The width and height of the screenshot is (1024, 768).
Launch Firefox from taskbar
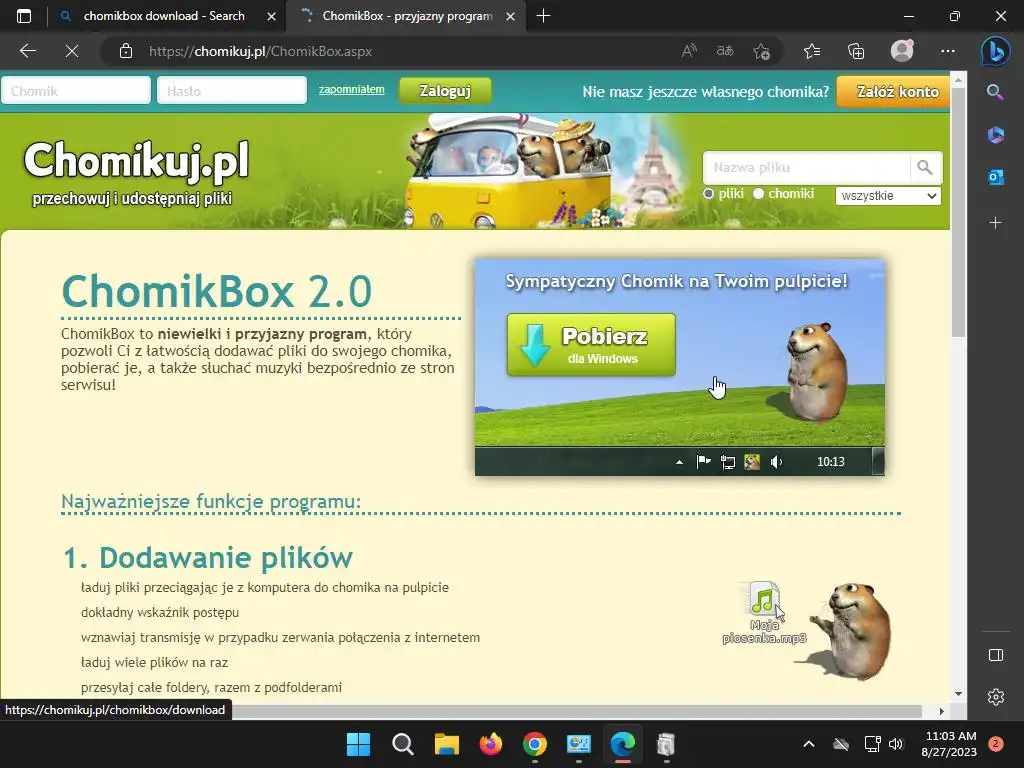490,744
